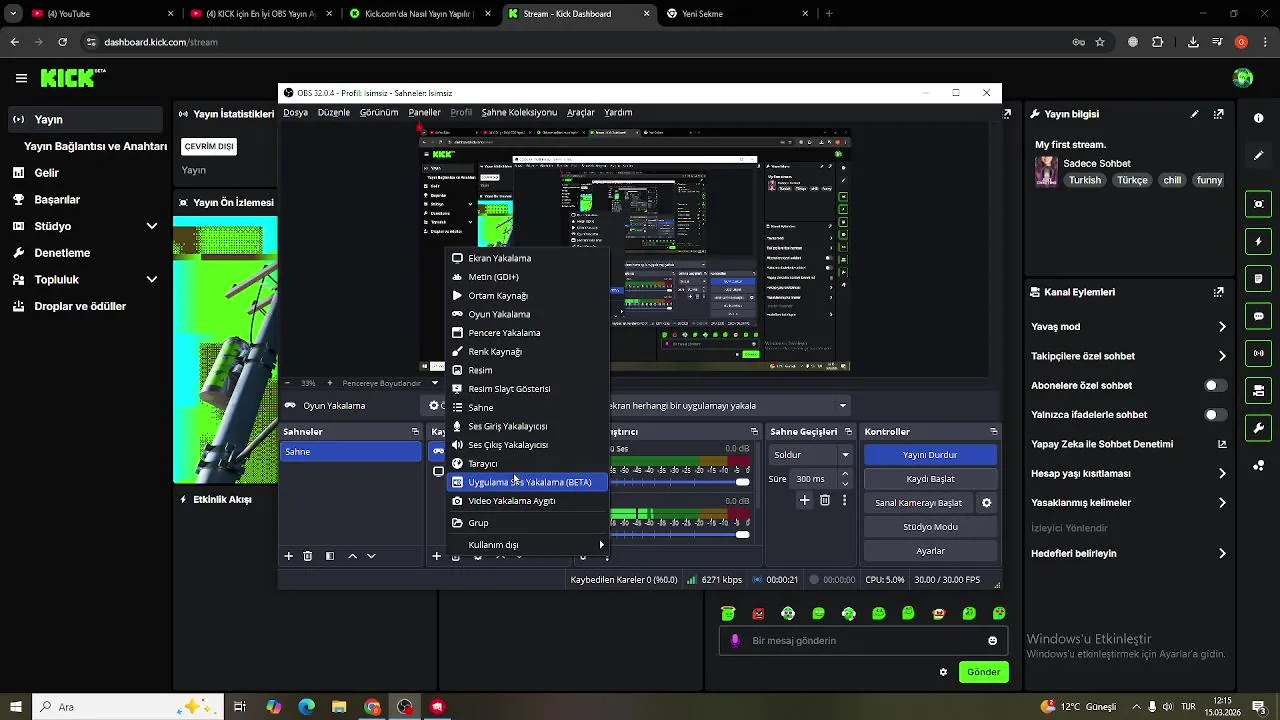Choose Ekran Yakalama source

coord(527,258)
